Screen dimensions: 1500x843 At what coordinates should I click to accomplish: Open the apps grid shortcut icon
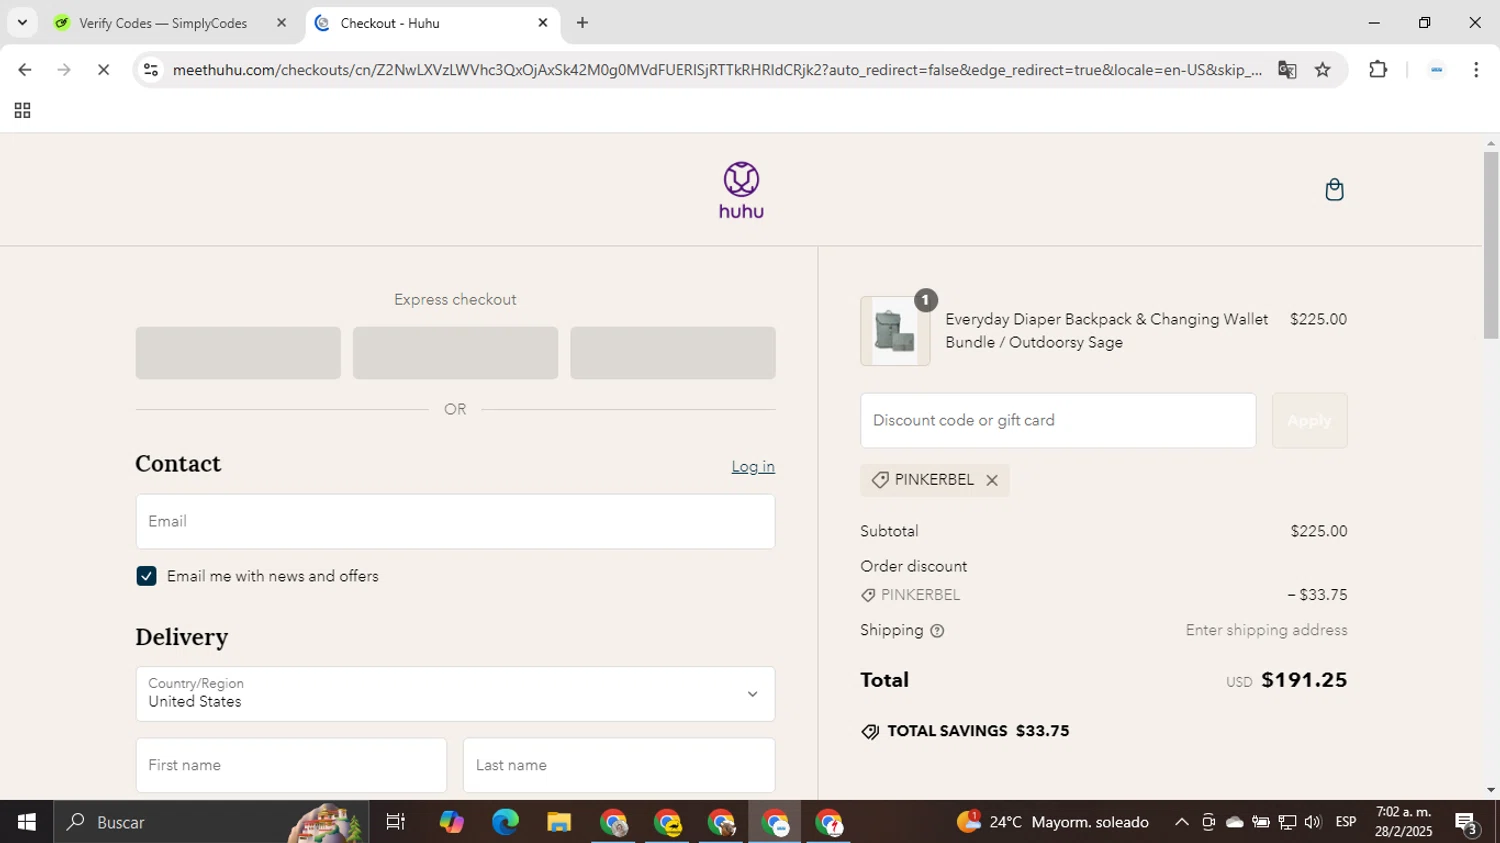coord(22,111)
